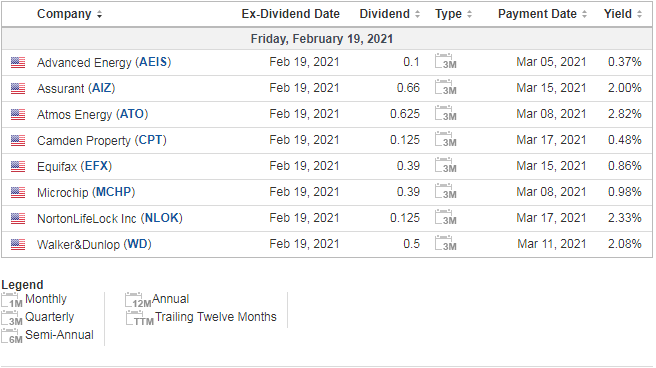Click the 12M Annual legend icon

138,300
